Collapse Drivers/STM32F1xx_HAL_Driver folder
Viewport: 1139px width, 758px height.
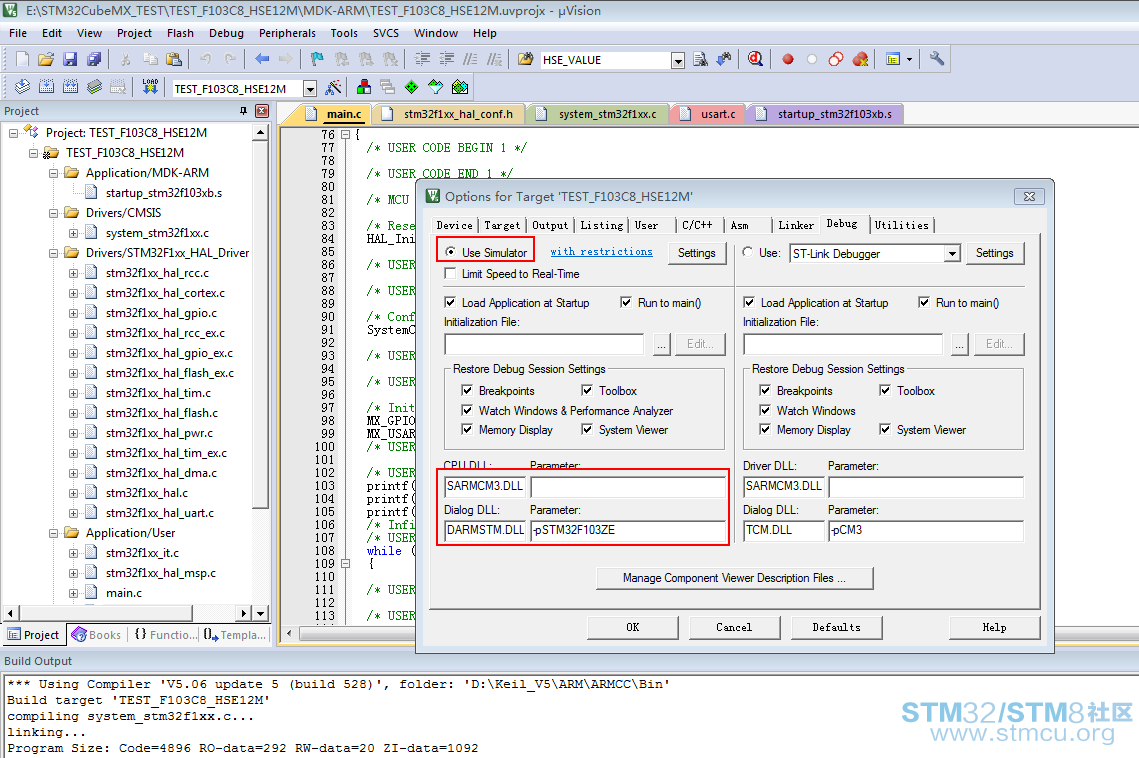[x=53, y=253]
